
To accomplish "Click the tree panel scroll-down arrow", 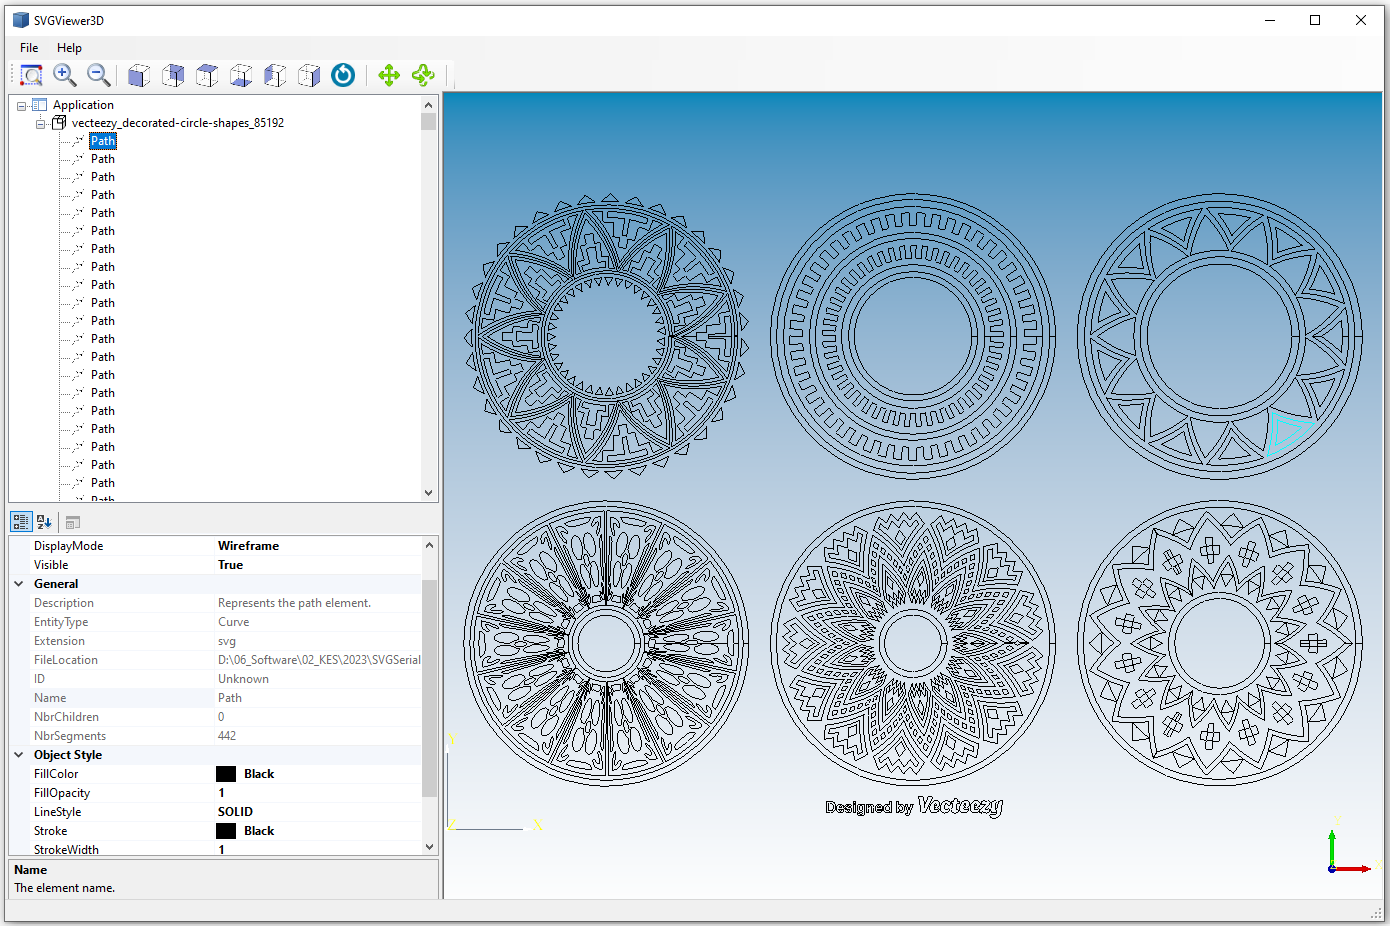I will click(428, 492).
